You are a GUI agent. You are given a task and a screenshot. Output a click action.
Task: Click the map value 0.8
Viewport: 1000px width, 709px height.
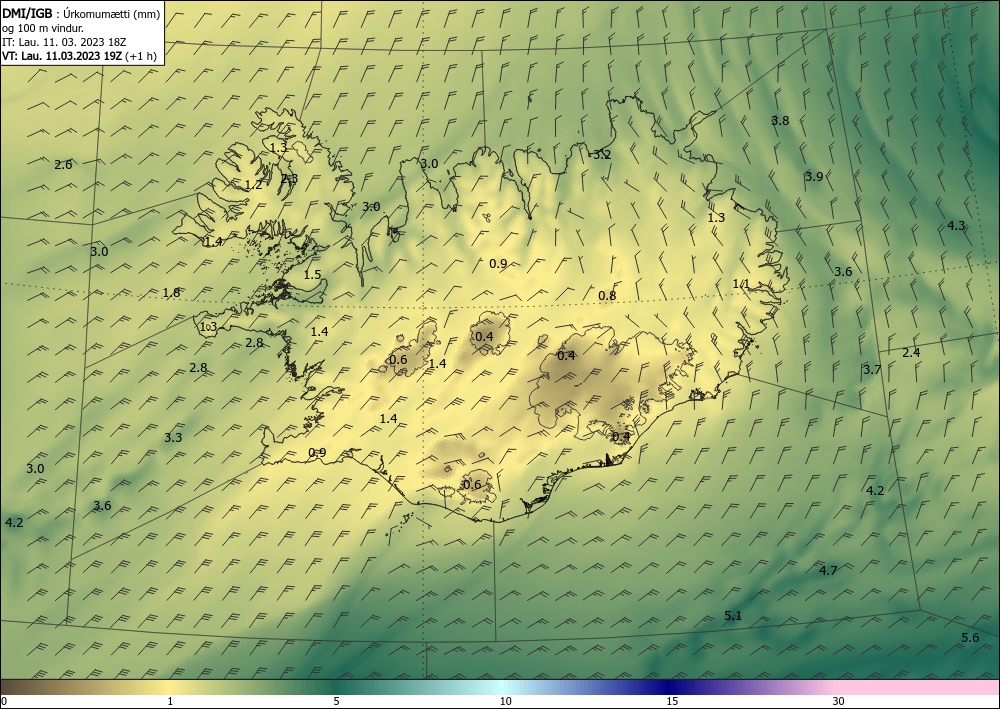pyautogui.click(x=607, y=295)
